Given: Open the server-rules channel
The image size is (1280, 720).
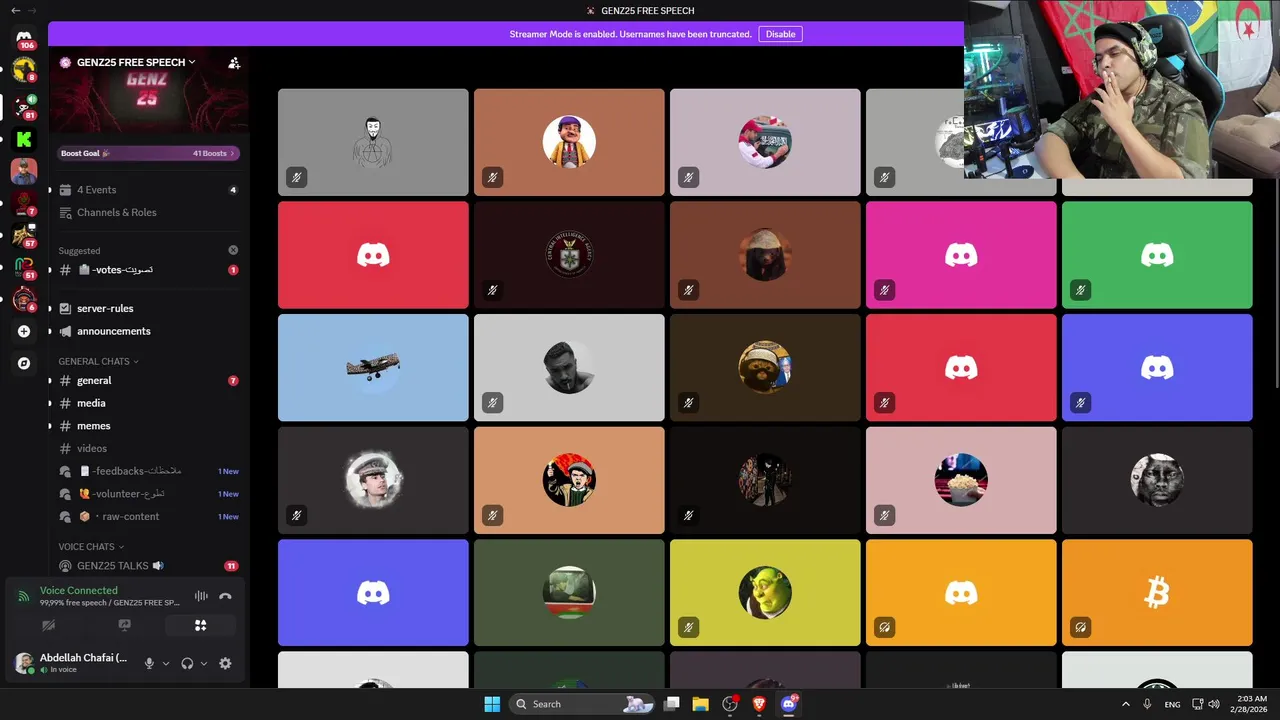Looking at the screenshot, I should (x=148, y=308).
